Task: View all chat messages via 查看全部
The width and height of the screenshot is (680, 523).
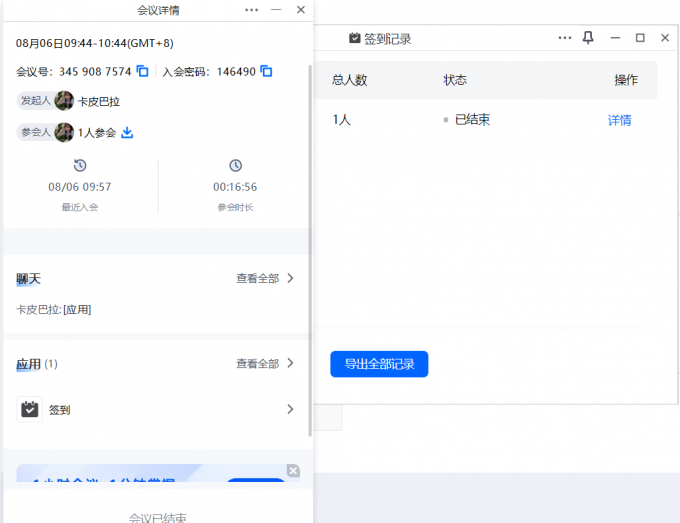Action: (x=258, y=278)
